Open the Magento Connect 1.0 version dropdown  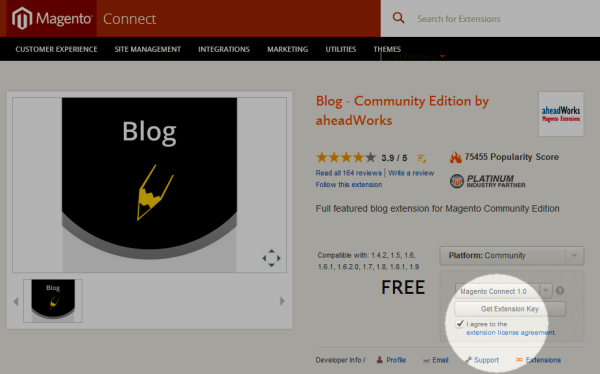click(503, 291)
